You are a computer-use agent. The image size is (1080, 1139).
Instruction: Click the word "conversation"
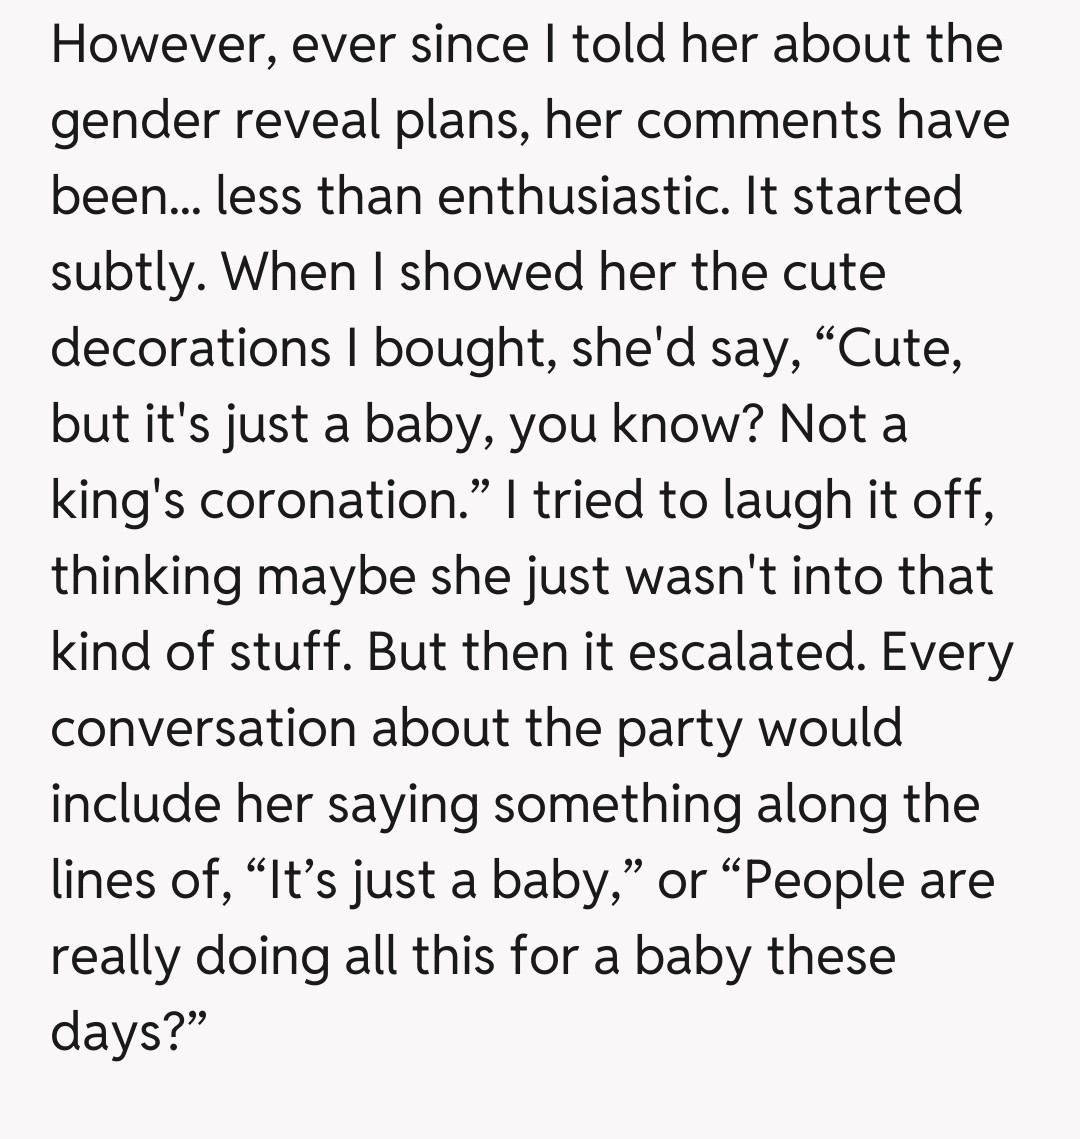202,728
